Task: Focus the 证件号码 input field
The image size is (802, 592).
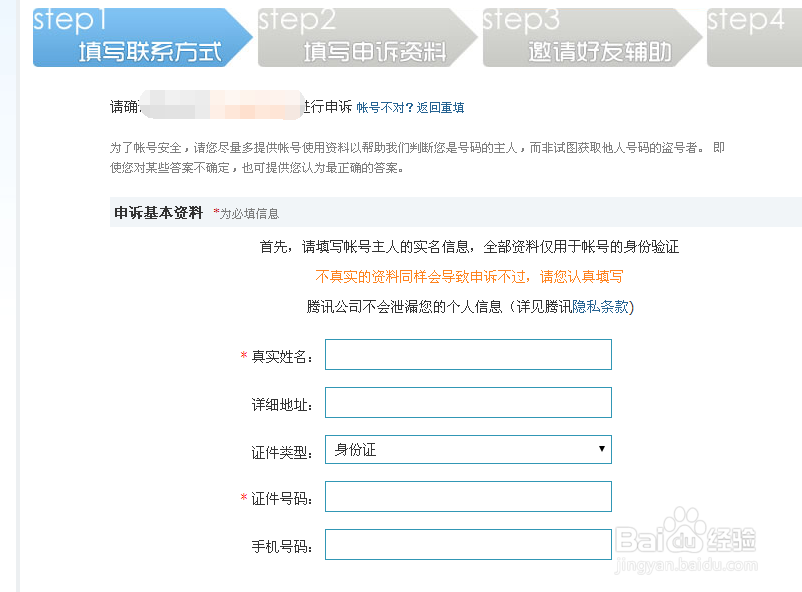Action: point(468,496)
